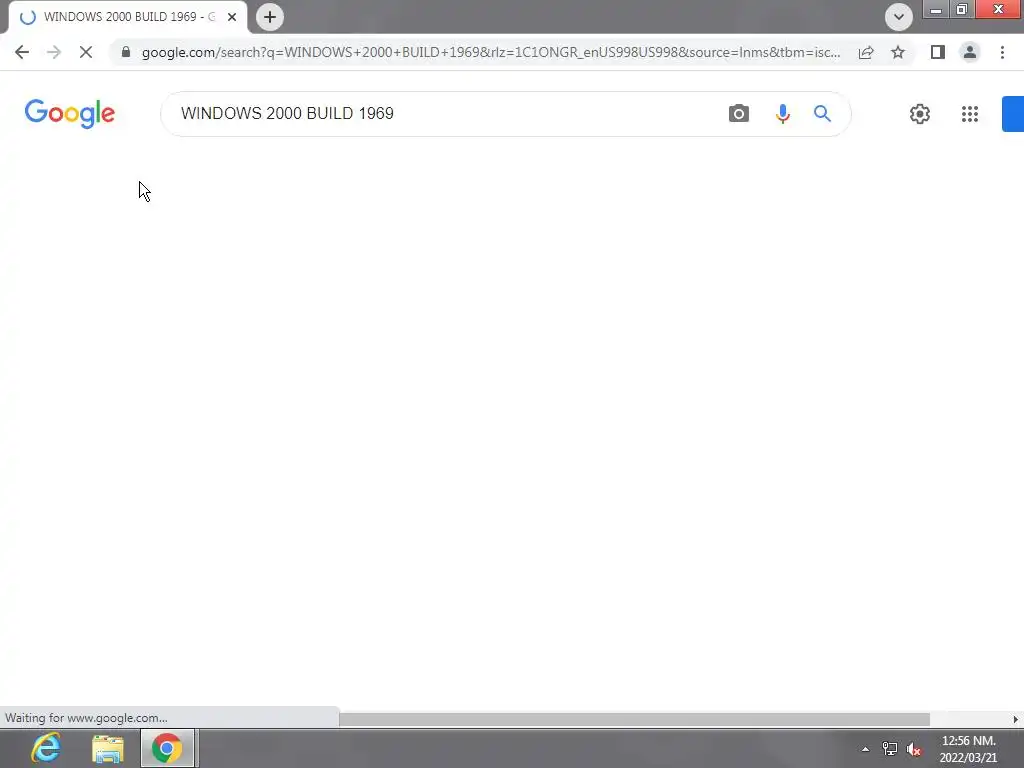Stop loading the page

tap(86, 52)
